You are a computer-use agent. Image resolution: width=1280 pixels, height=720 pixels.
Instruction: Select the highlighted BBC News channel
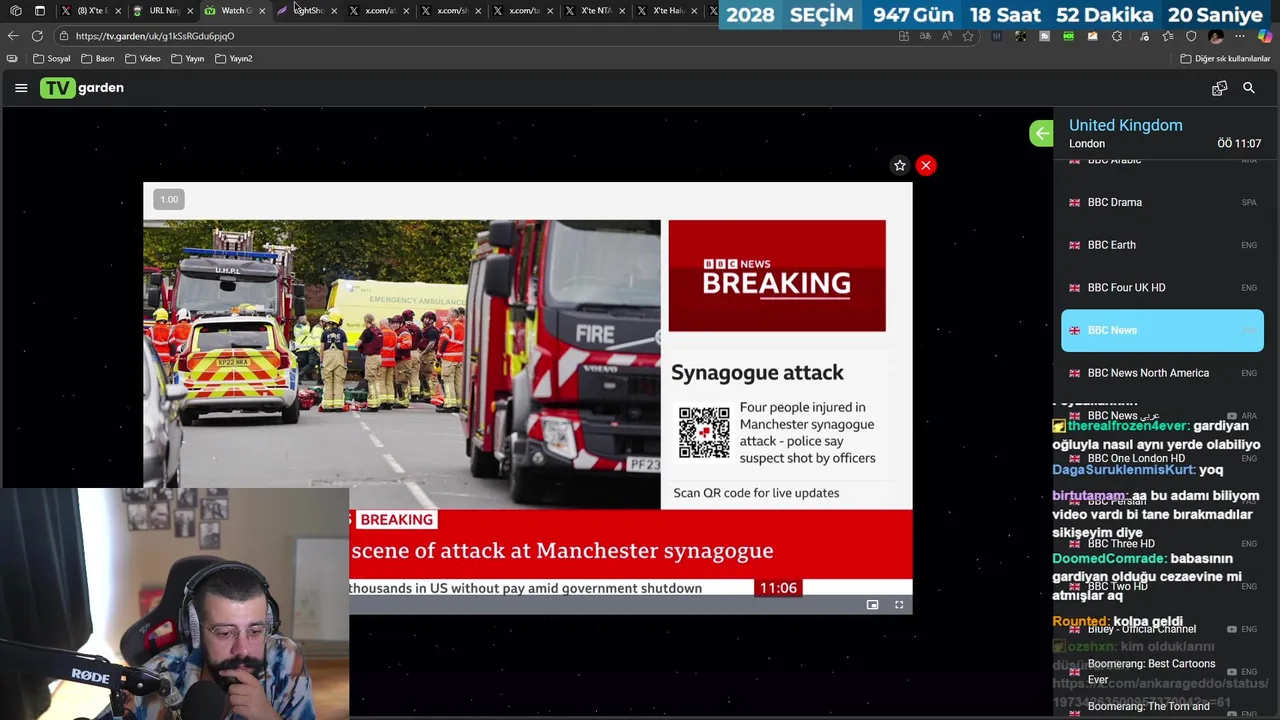(x=1162, y=330)
